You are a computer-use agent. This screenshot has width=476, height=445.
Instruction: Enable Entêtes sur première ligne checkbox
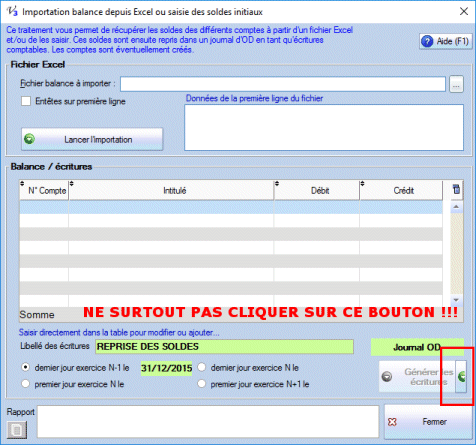click(26, 101)
